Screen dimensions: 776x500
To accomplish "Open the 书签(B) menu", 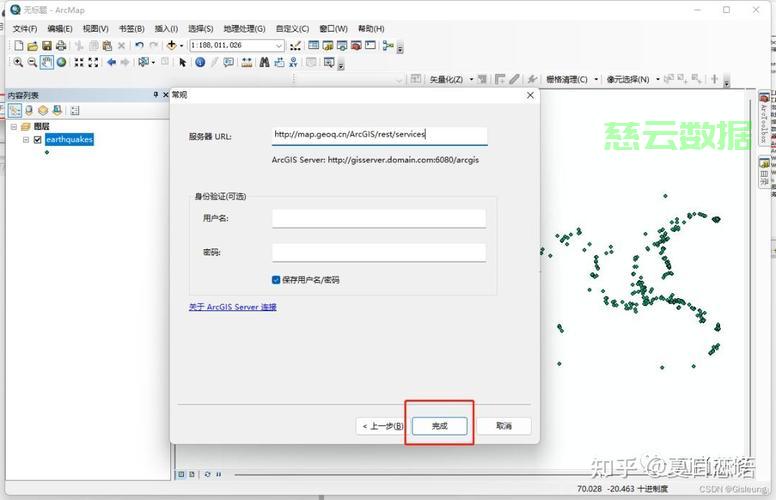I will click(x=132, y=29).
